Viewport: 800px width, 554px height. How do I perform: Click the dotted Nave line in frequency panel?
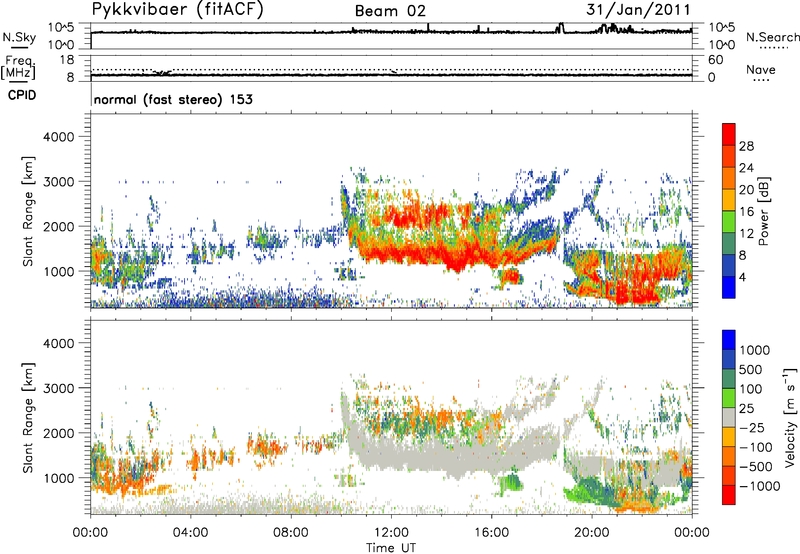click(x=391, y=69)
